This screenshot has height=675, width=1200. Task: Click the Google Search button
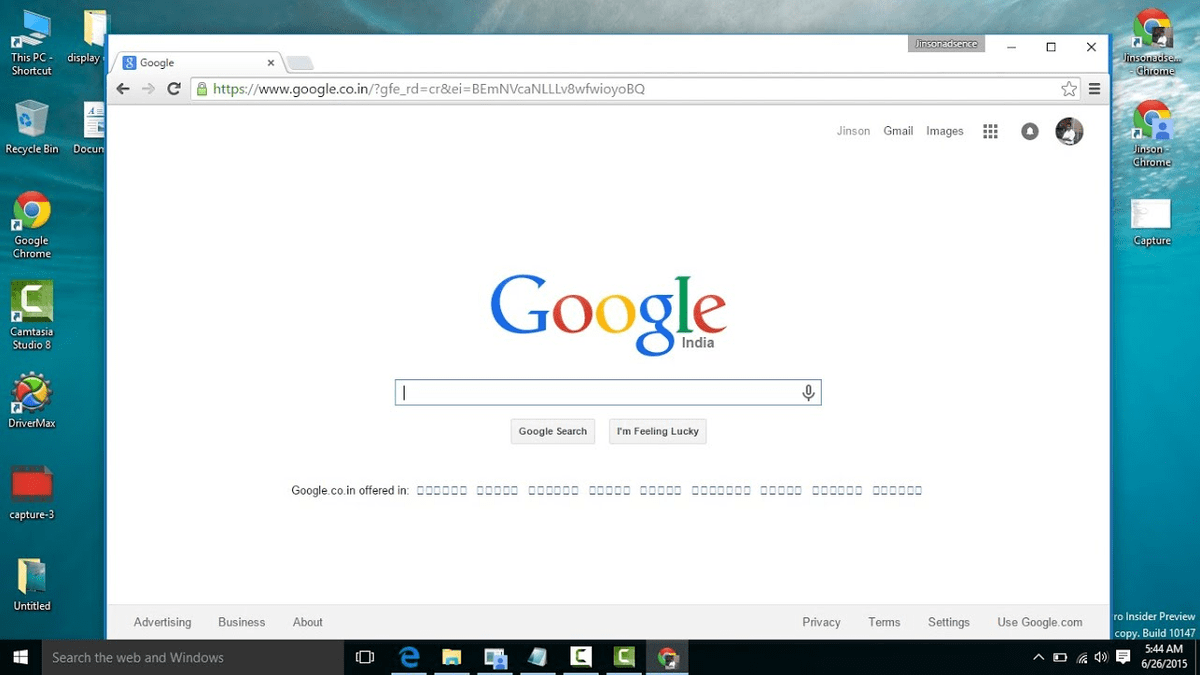[552, 431]
